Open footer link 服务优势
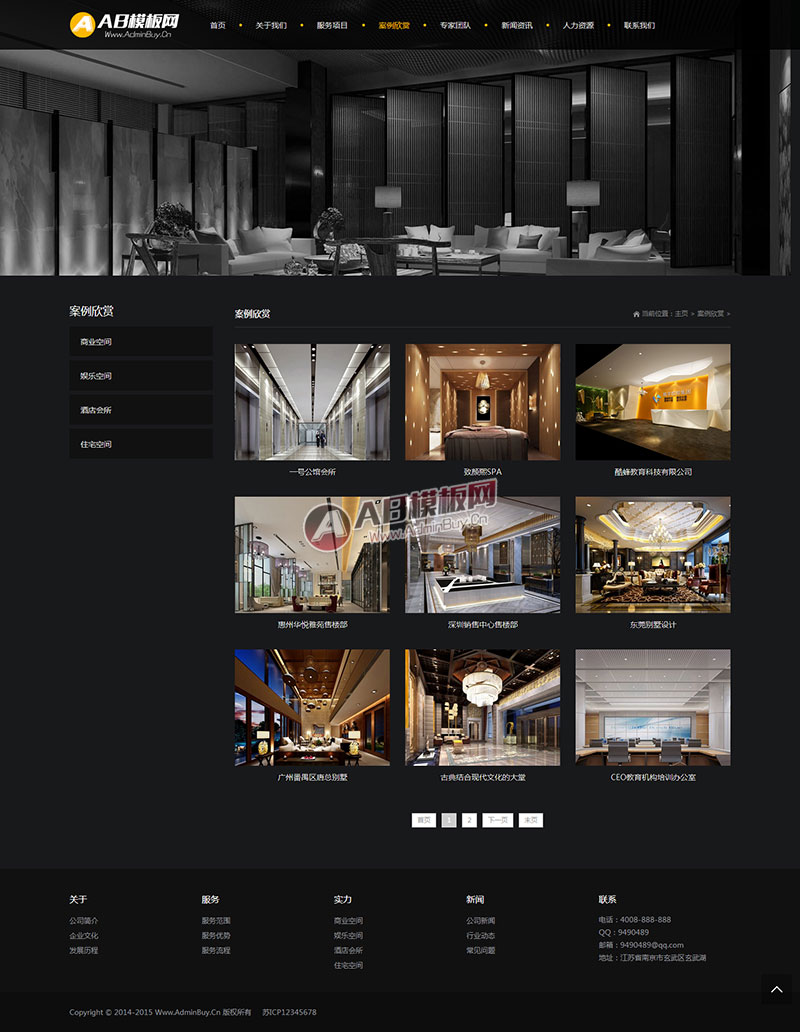Viewport: 800px width, 1032px height. tap(216, 935)
